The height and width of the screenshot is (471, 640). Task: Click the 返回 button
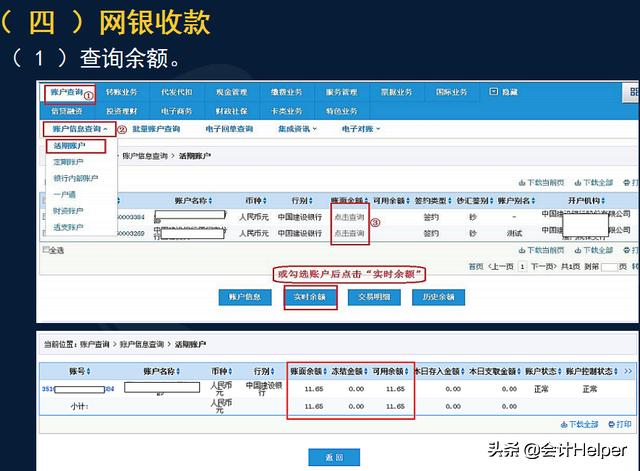pos(334,457)
